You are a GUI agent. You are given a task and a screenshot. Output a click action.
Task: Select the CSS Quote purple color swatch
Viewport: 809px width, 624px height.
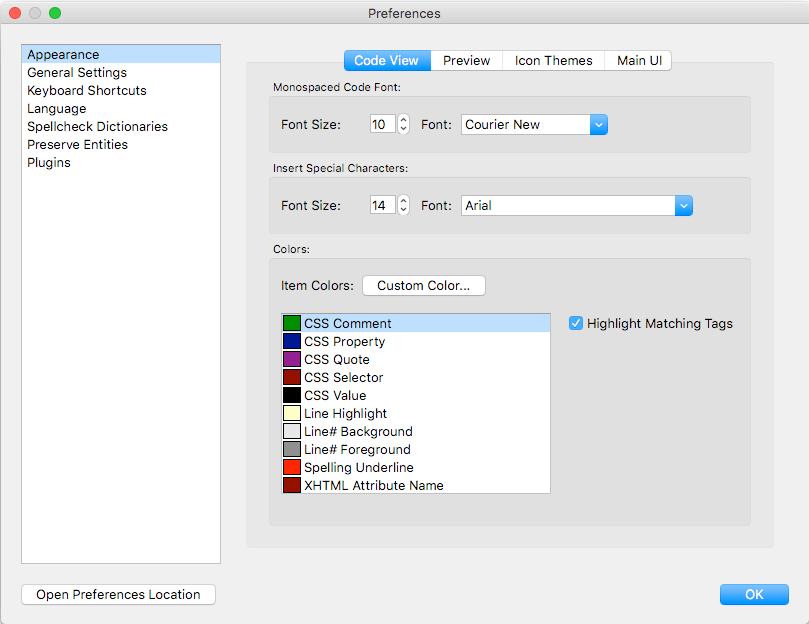click(x=292, y=359)
